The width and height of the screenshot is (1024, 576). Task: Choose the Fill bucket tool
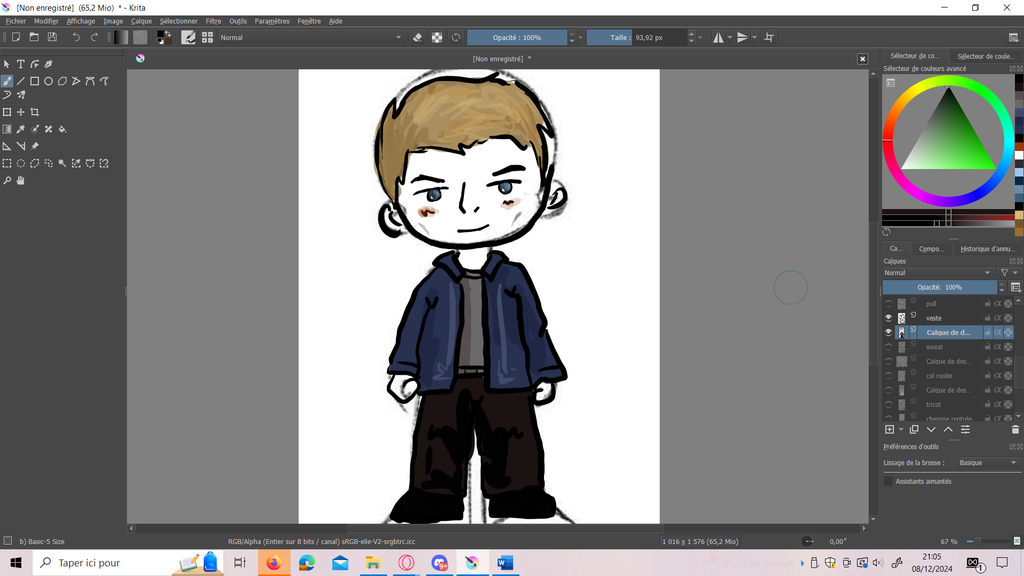tap(62, 129)
